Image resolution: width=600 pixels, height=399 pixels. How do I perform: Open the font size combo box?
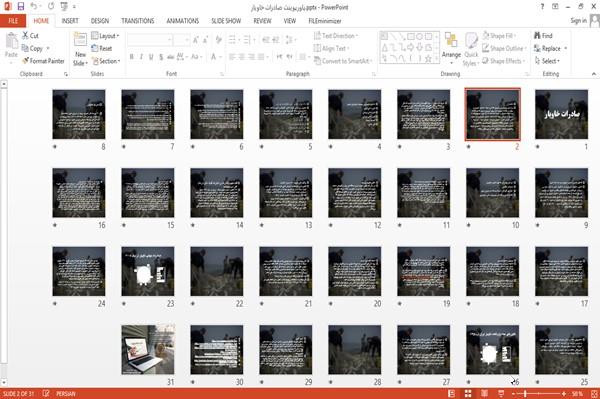[182, 39]
